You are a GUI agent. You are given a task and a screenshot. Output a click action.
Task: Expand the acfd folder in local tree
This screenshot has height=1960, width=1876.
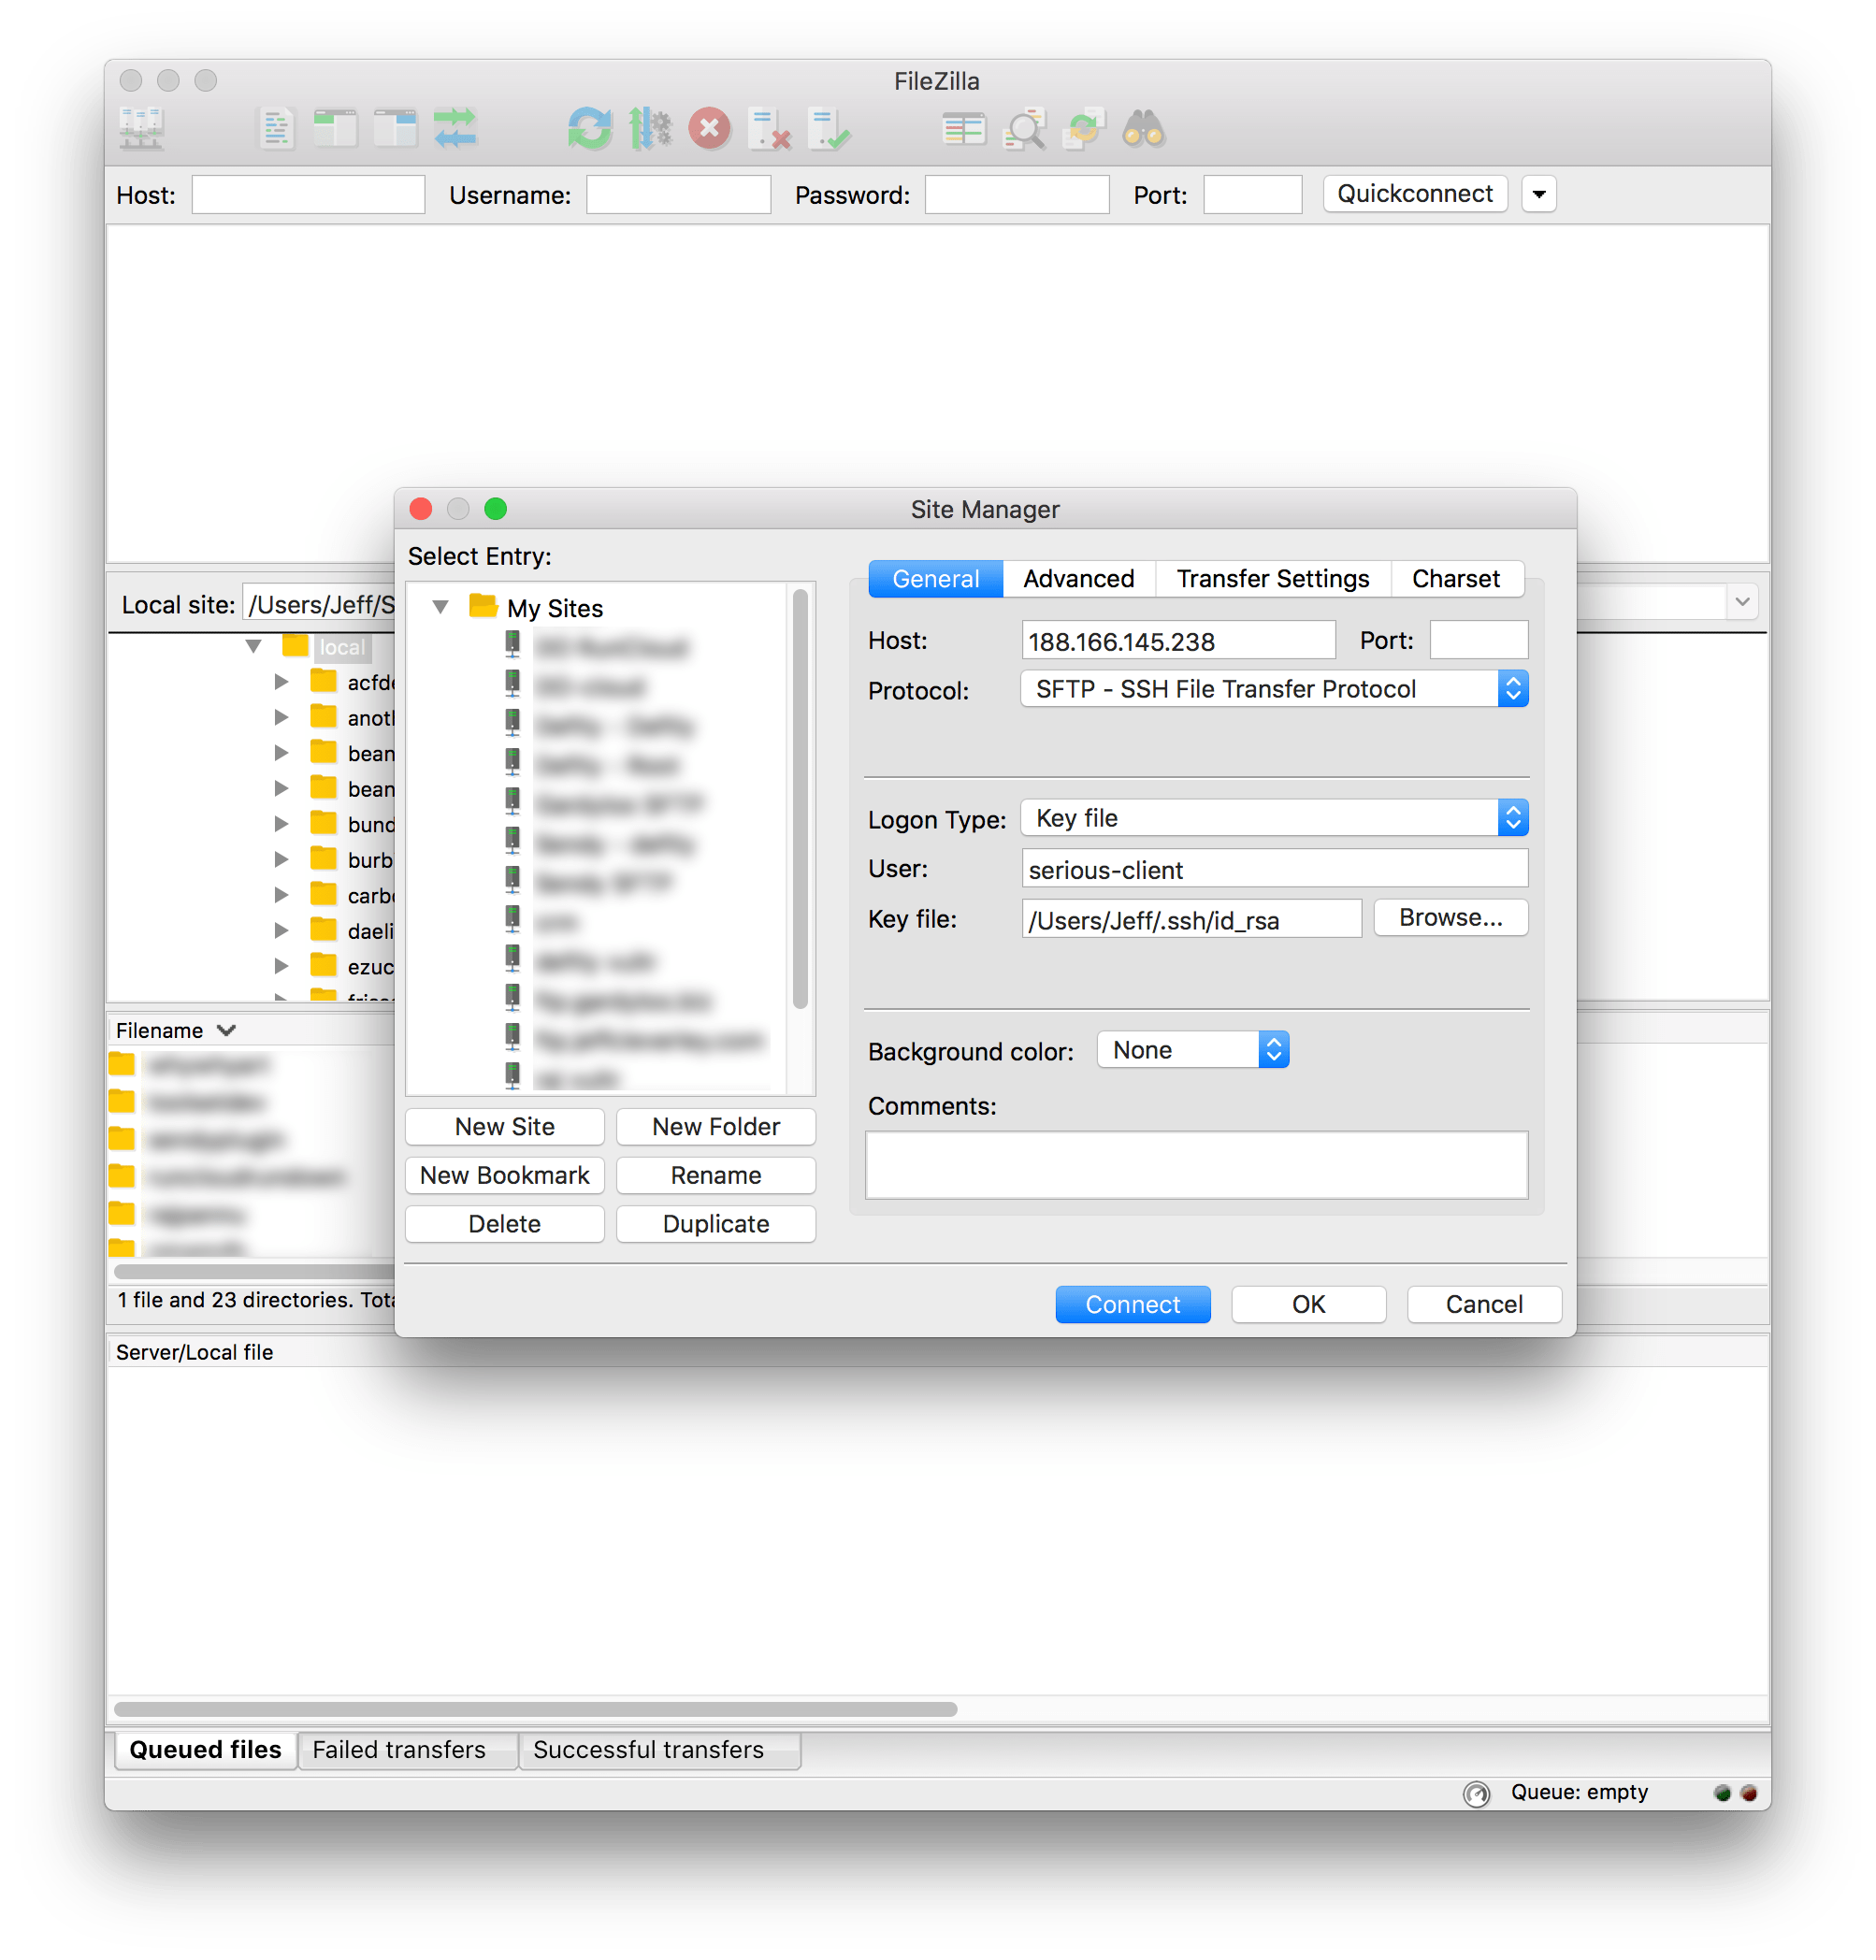[281, 682]
